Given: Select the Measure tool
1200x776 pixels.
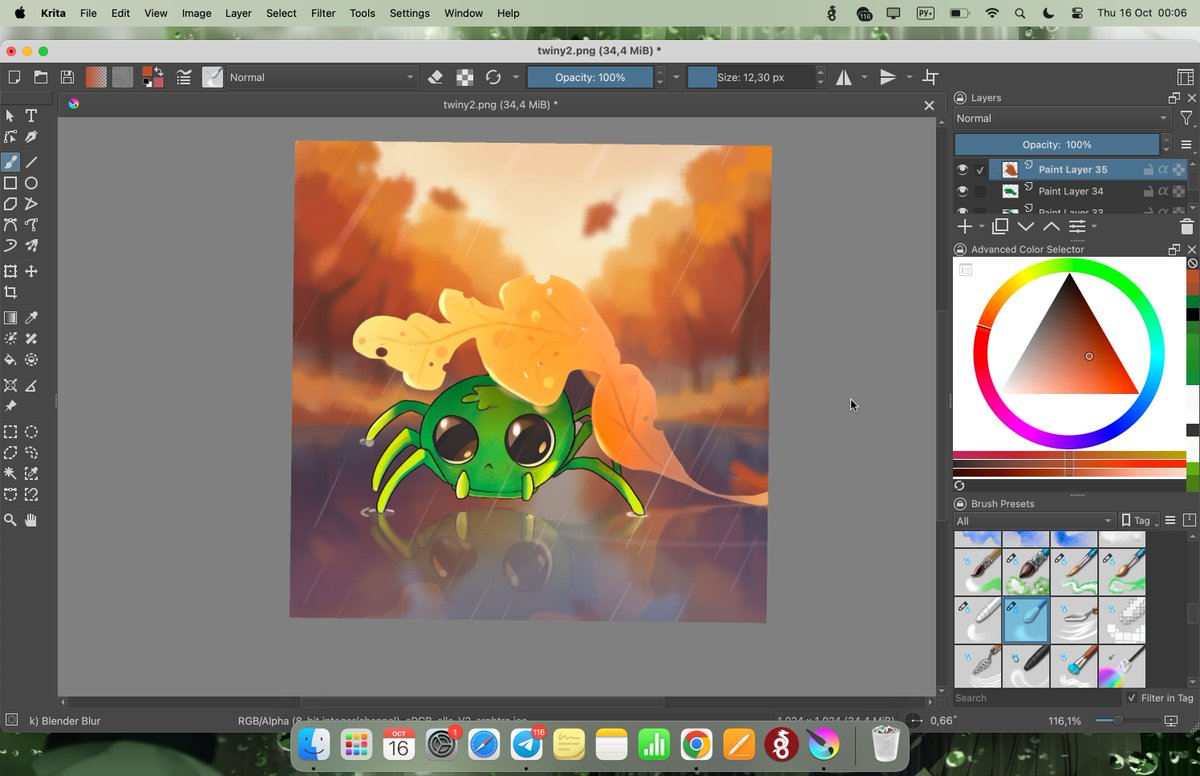Looking at the screenshot, I should click(x=31, y=385).
